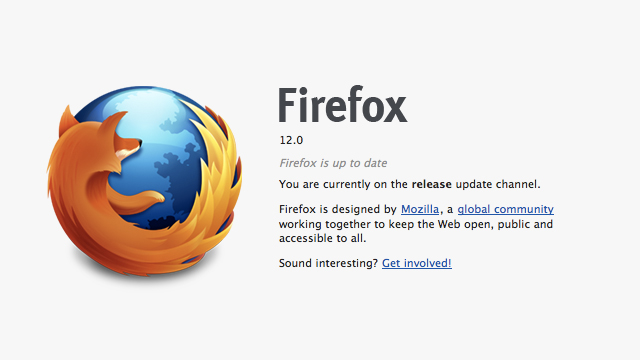Click the bold "release" channel word
Screen dimensions: 640x360
431,184
